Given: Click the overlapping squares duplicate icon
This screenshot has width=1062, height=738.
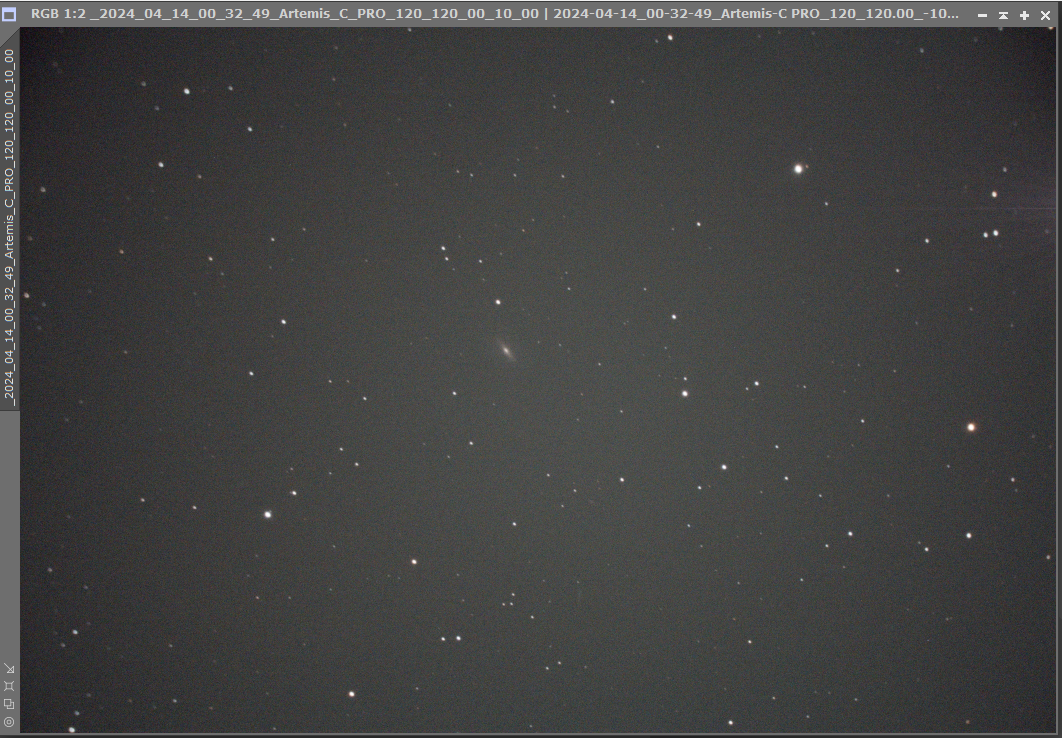Looking at the screenshot, I should pyautogui.click(x=9, y=704).
